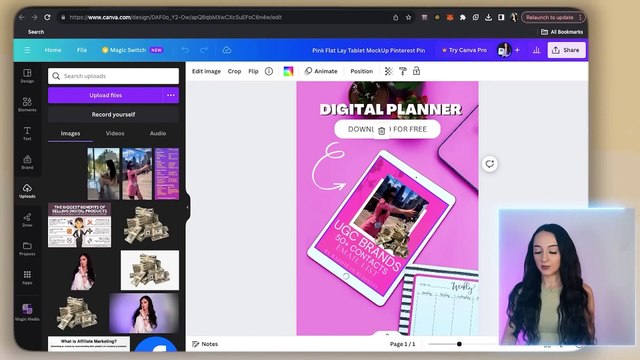Open the Uploads sidebar panel
640x360 pixels.
[27, 191]
